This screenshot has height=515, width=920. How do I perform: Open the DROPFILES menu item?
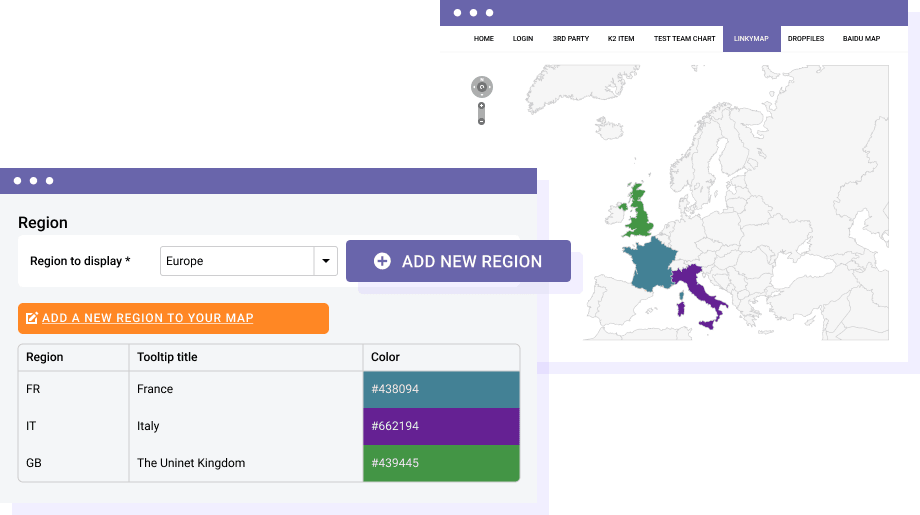805,39
